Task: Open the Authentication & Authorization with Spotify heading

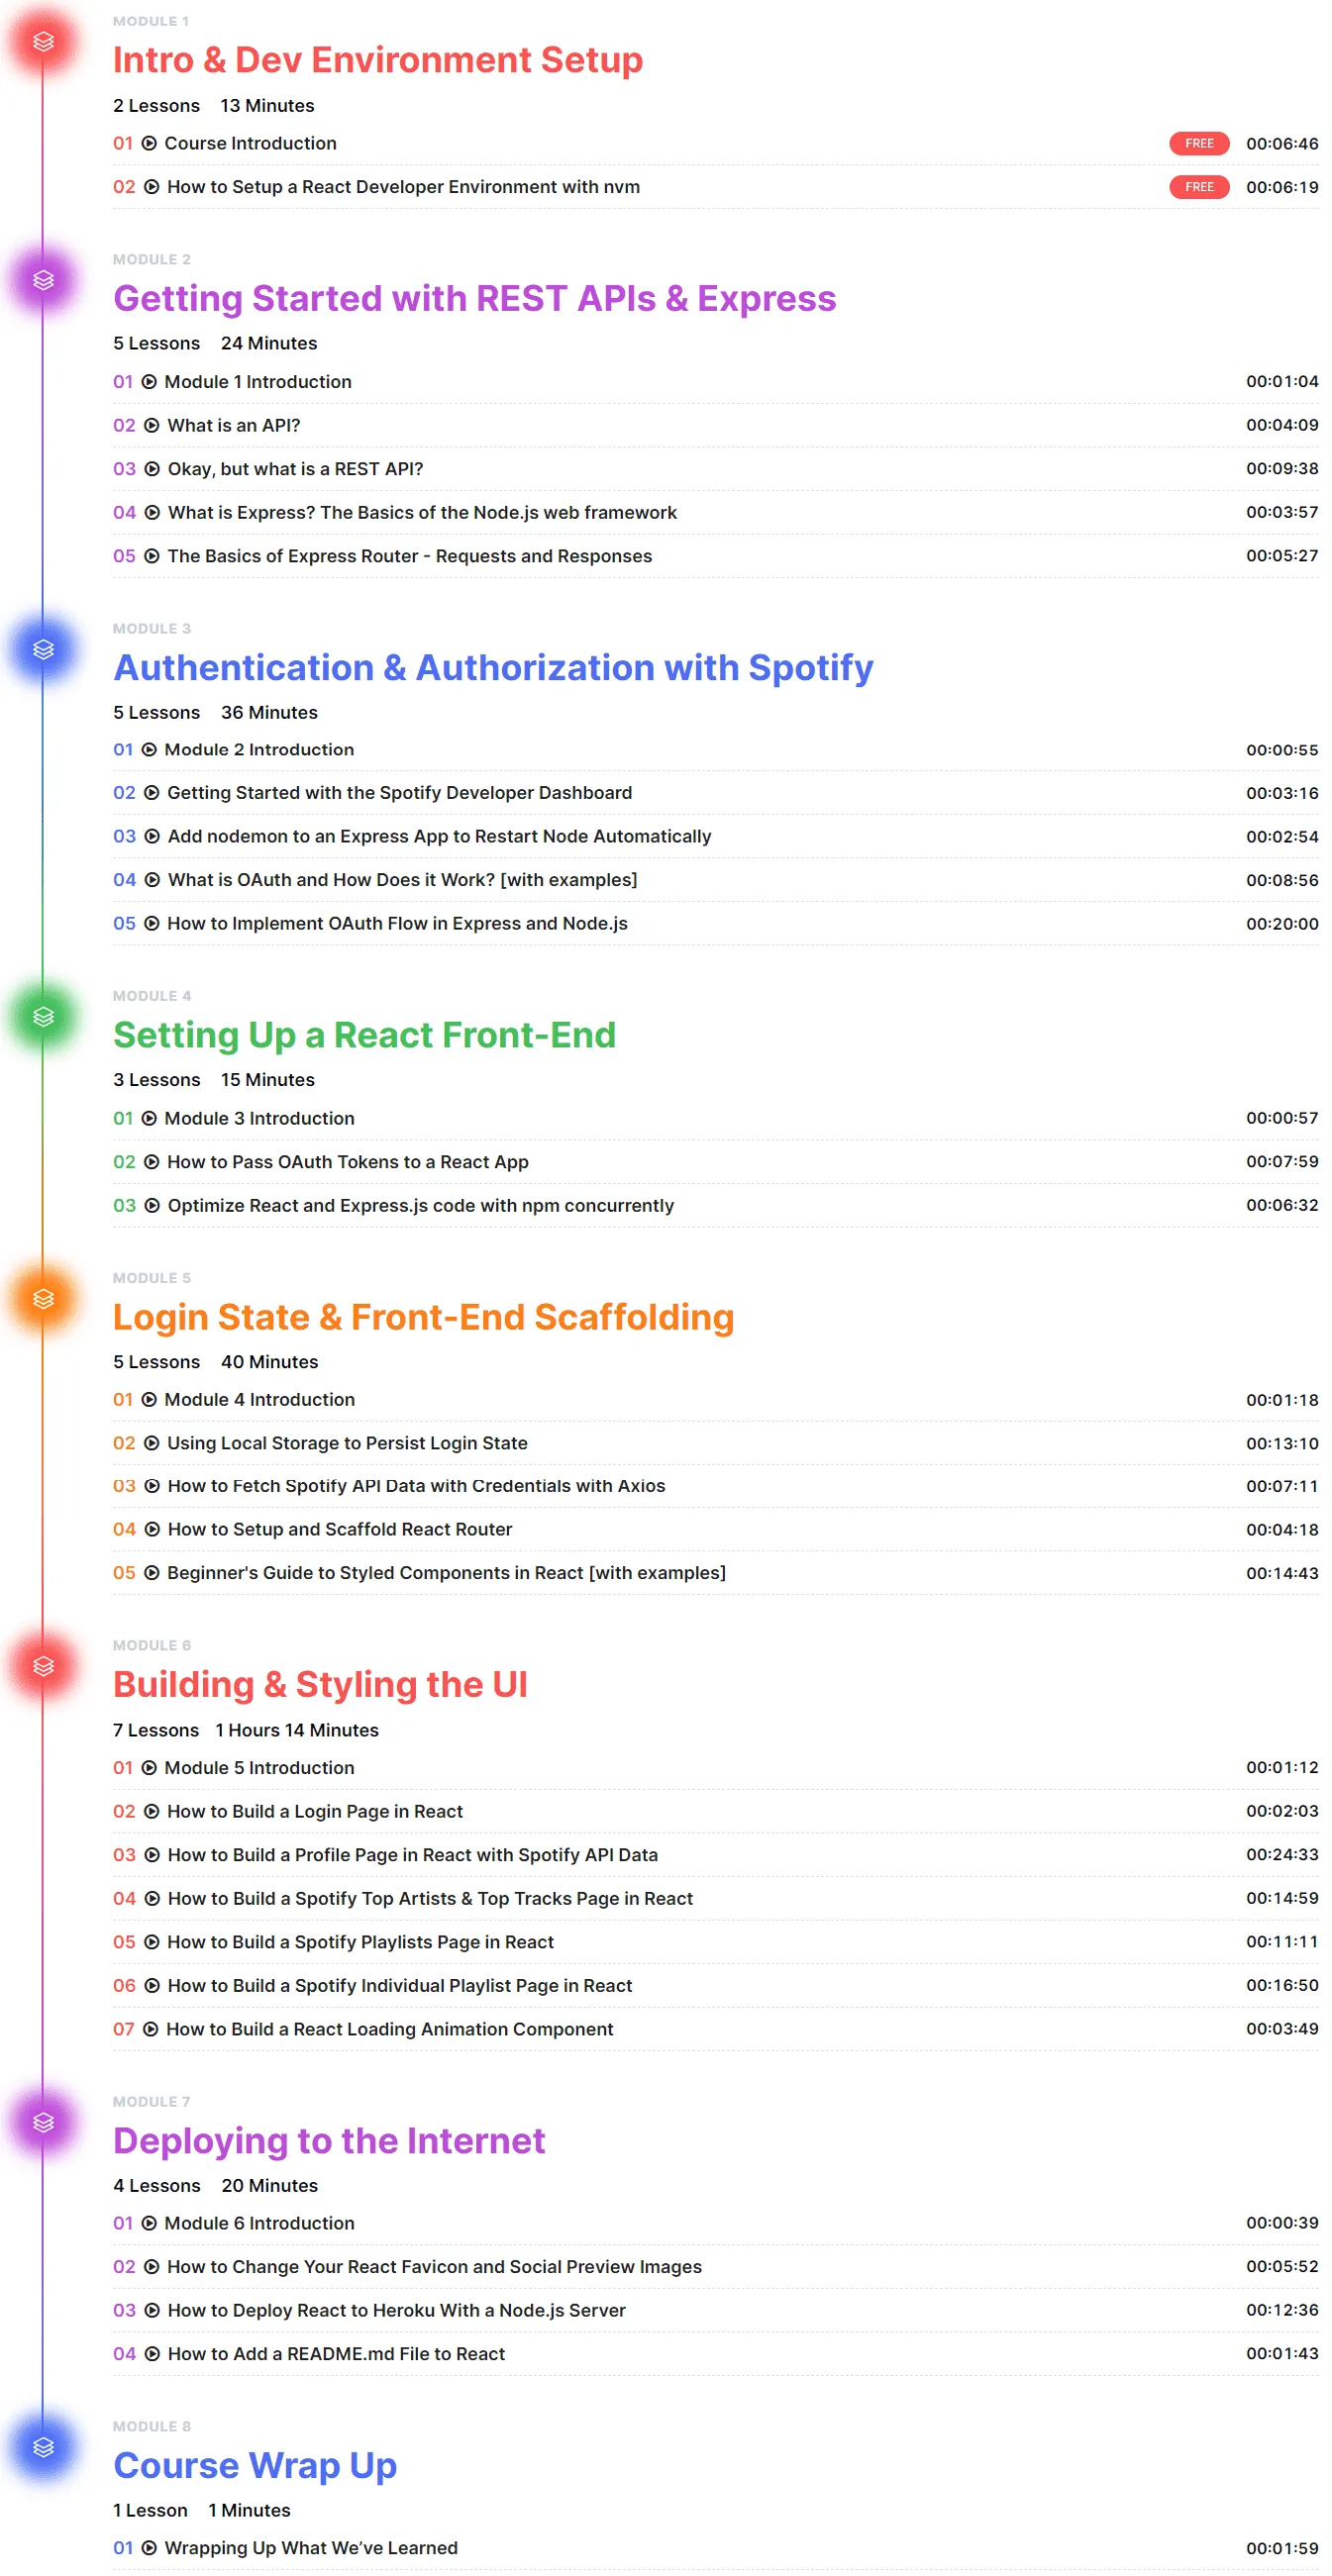Action: tap(493, 667)
